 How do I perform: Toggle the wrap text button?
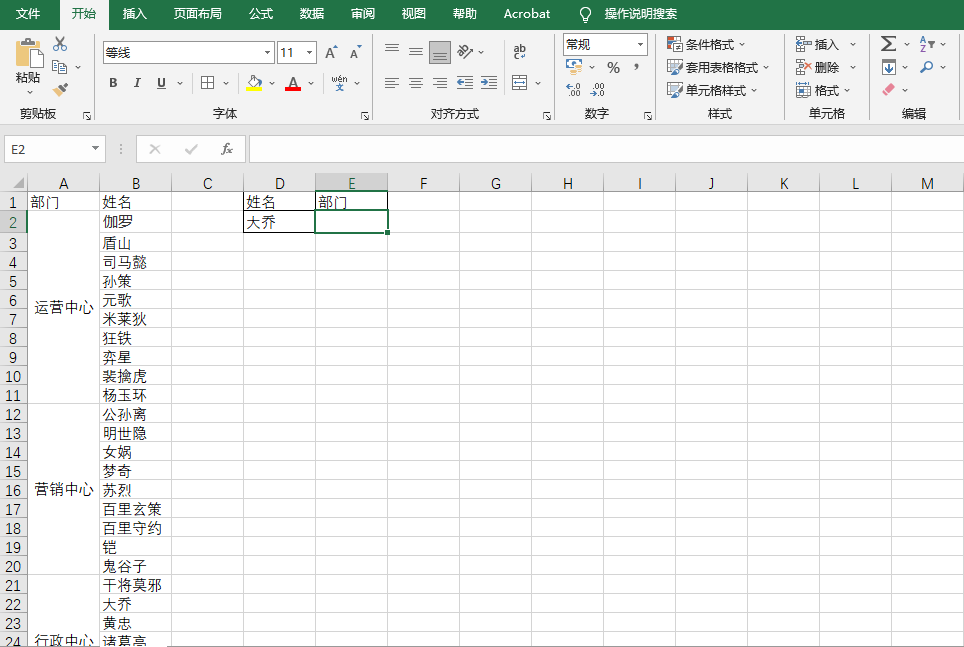pyautogui.click(x=519, y=52)
